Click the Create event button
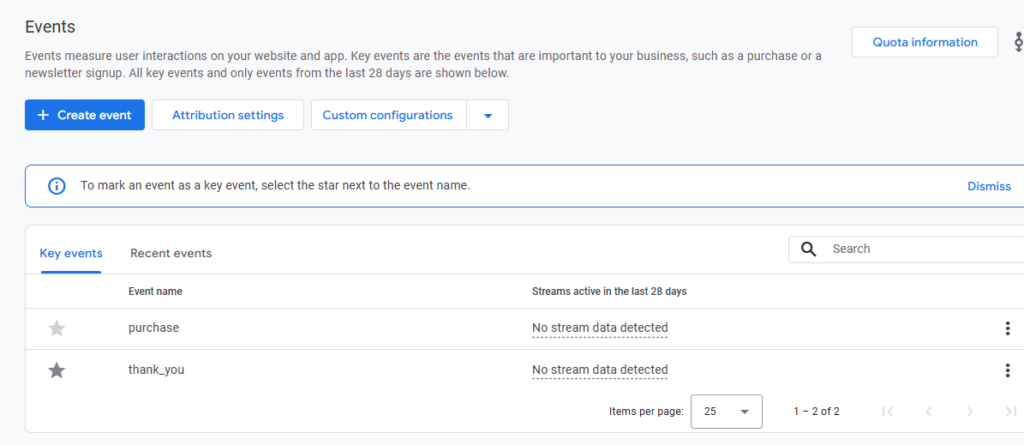Image resolution: width=1024 pixels, height=445 pixels. click(85, 115)
